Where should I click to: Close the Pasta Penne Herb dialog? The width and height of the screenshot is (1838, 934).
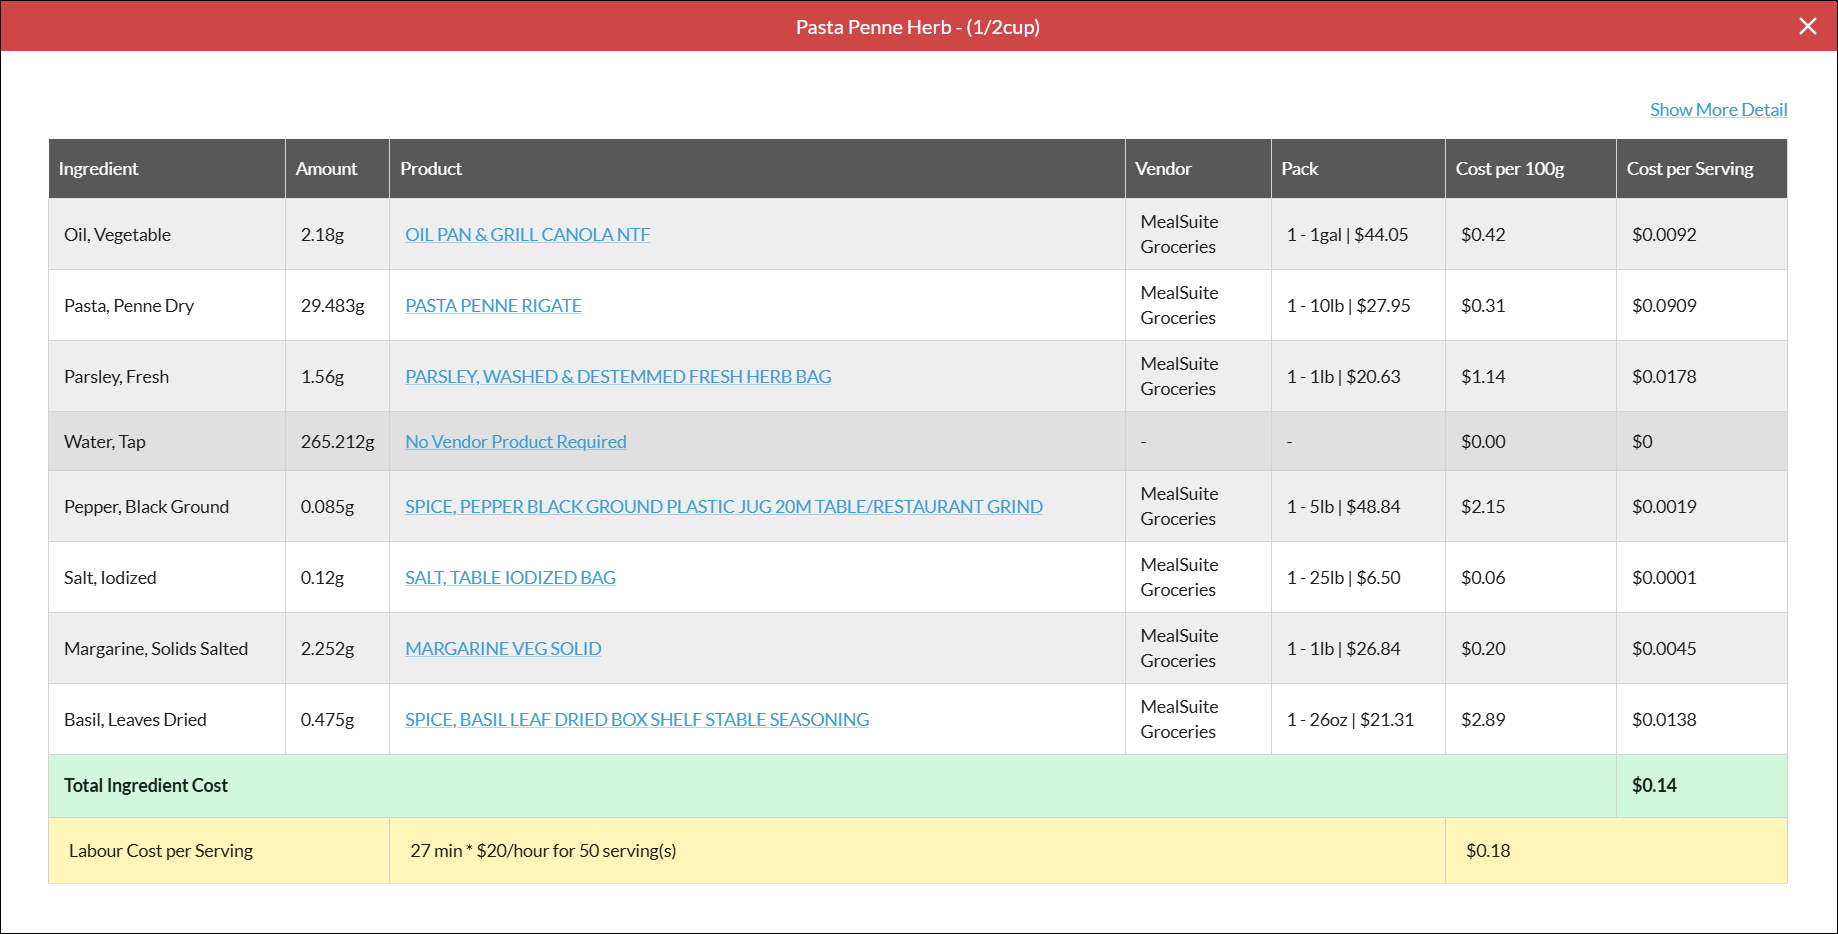[1807, 26]
